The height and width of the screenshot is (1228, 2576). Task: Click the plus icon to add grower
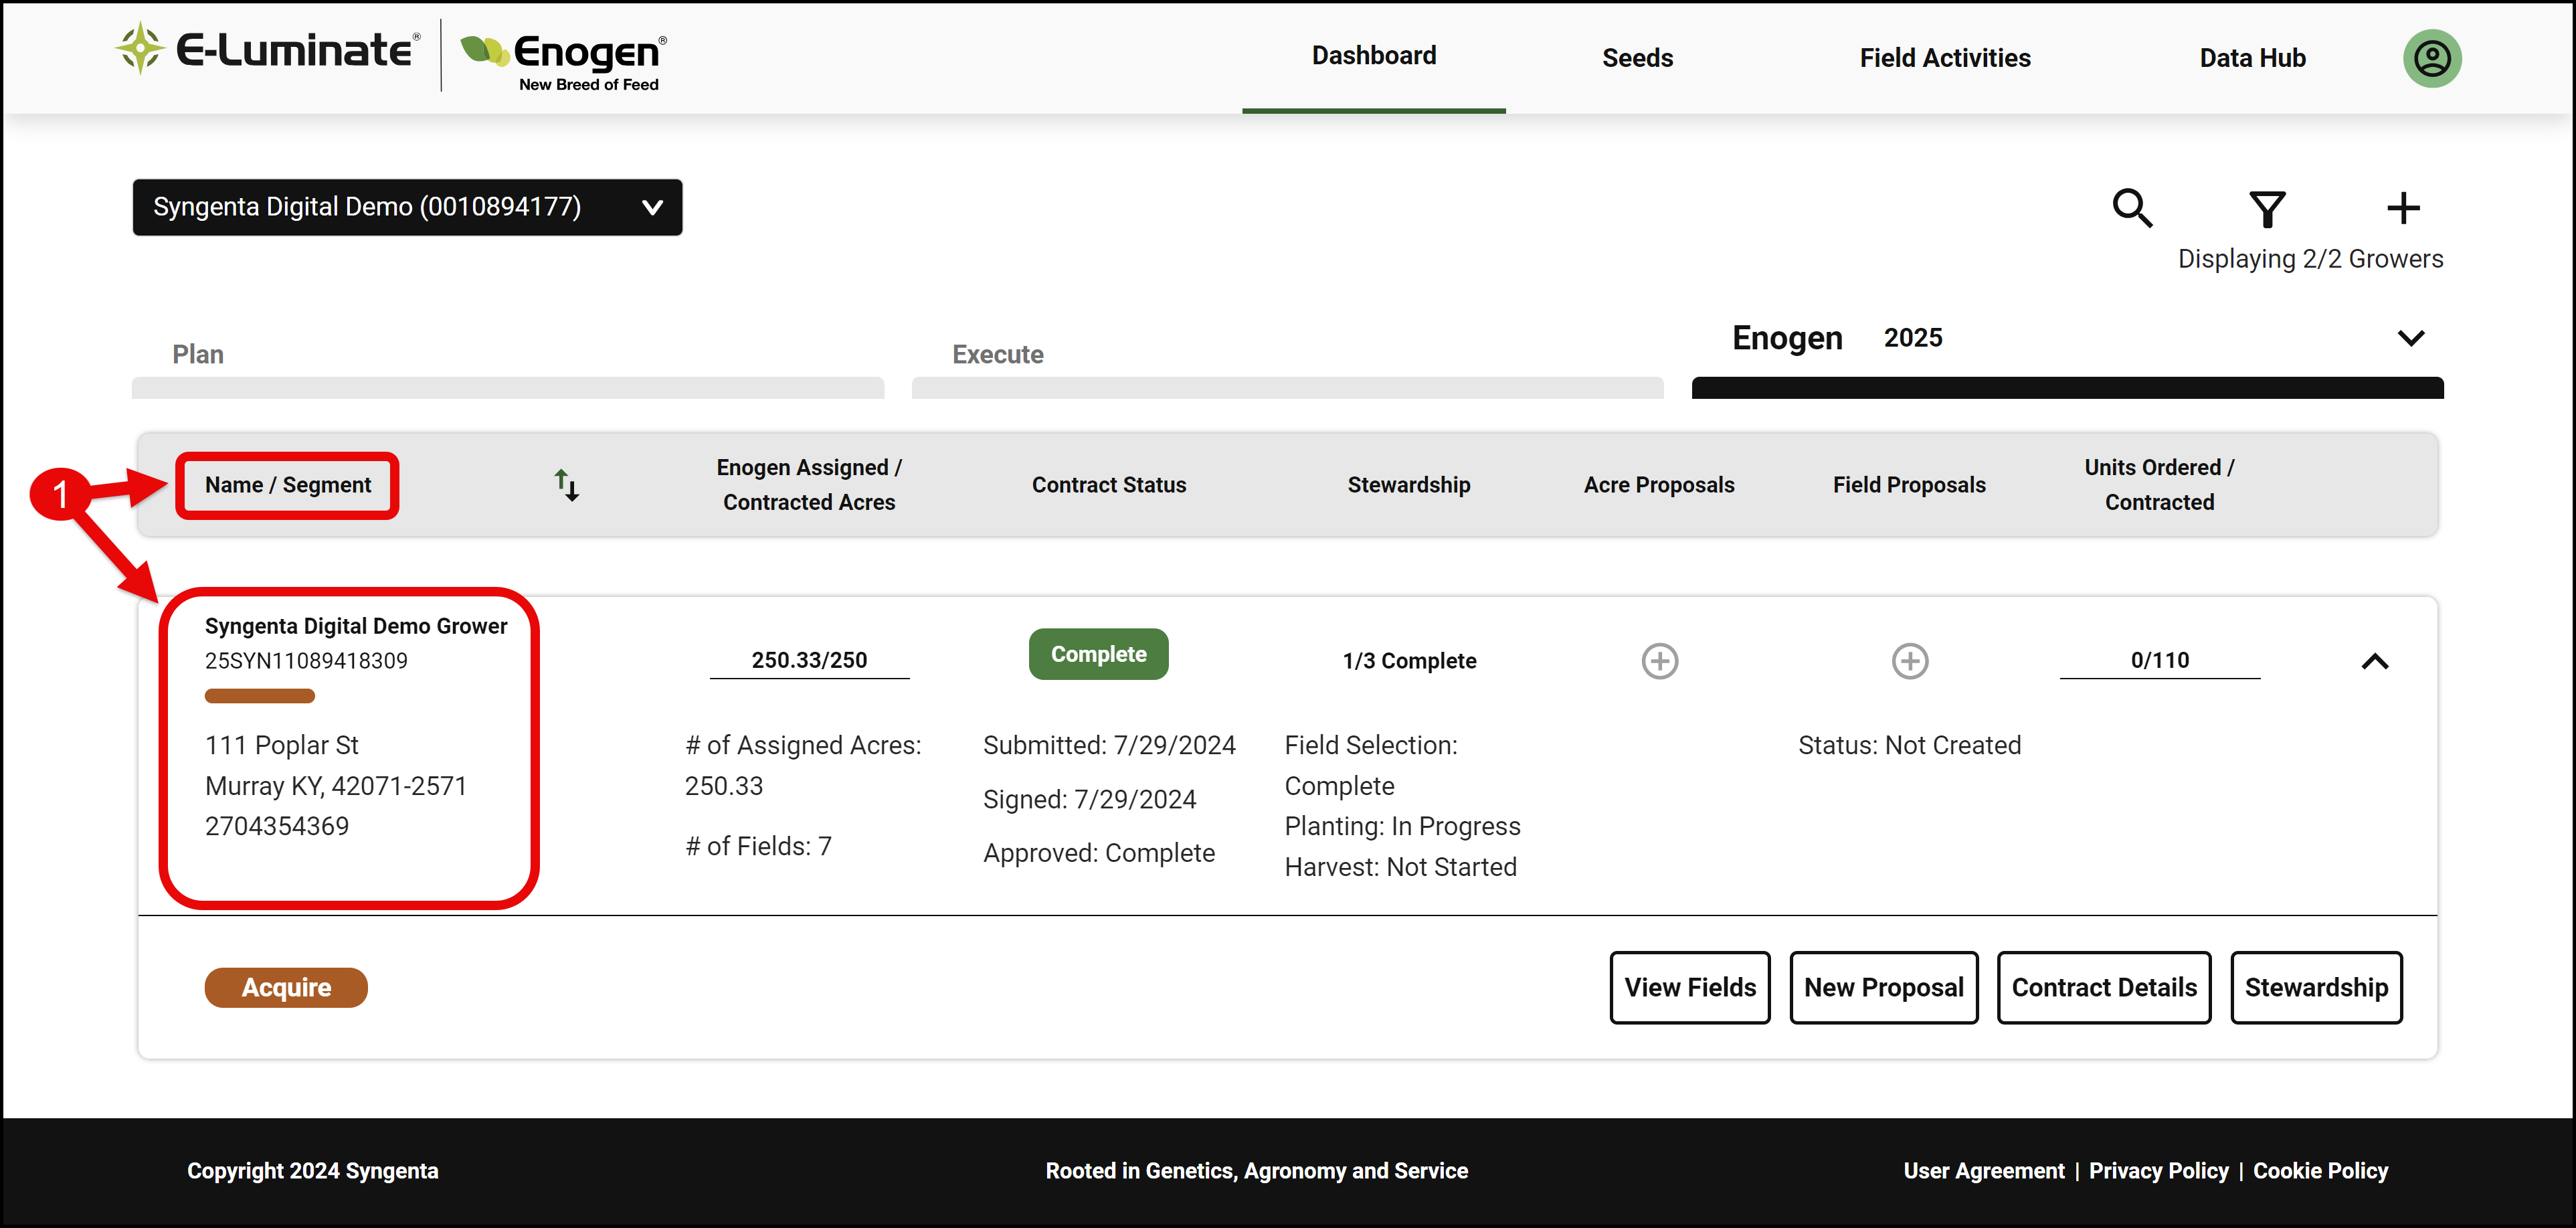coord(2403,208)
